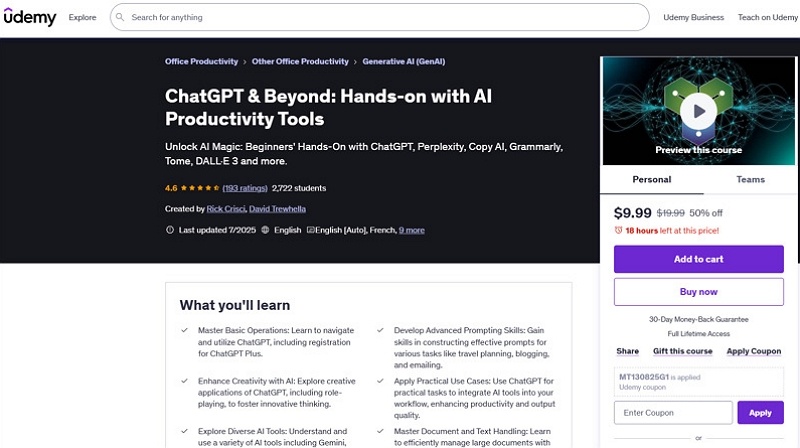Click the purple Apply coupon button
Viewport: 800px width, 448px height.
pos(760,413)
